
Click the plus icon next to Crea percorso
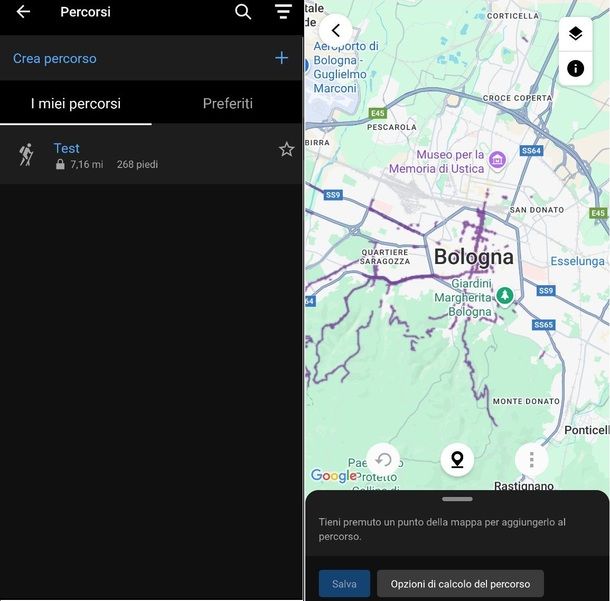tap(281, 58)
